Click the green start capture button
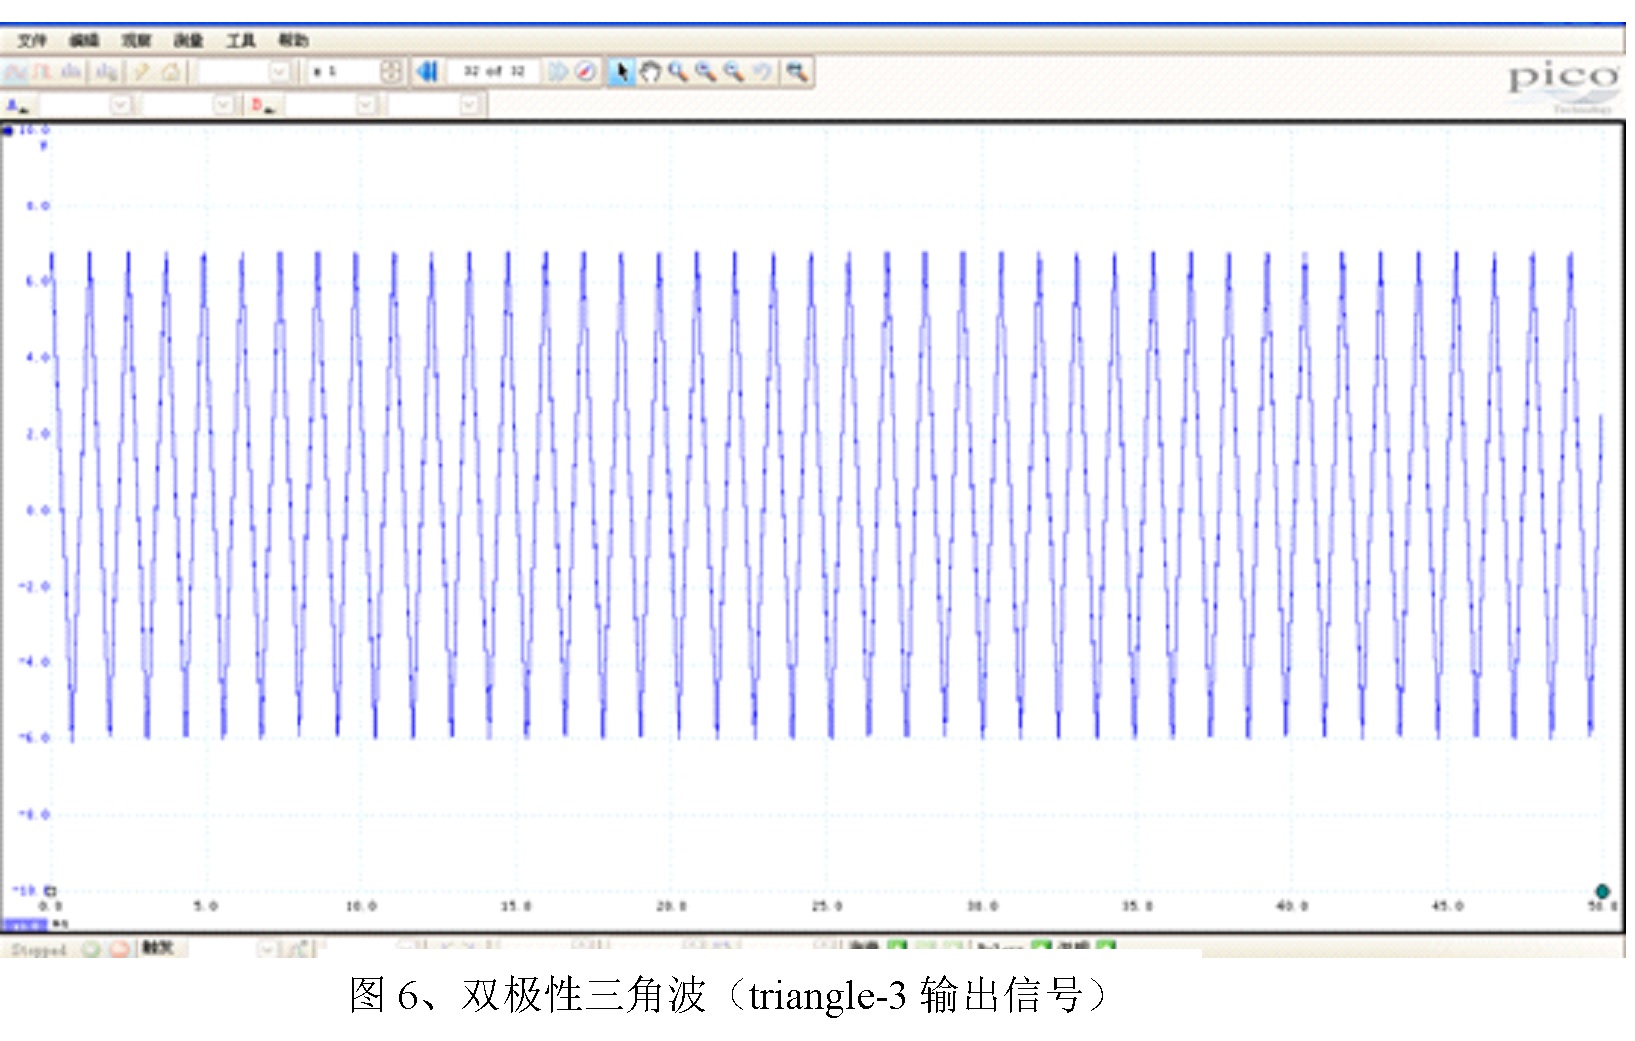The height and width of the screenshot is (1041, 1635). click(x=92, y=949)
